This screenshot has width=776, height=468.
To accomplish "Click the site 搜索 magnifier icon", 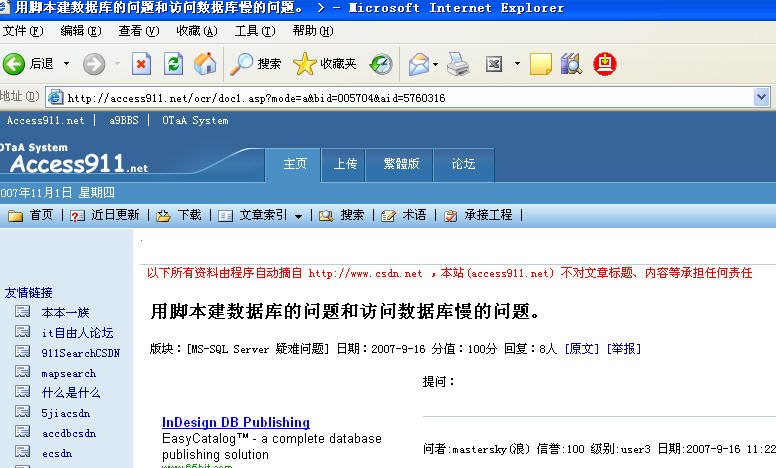I will coord(326,216).
